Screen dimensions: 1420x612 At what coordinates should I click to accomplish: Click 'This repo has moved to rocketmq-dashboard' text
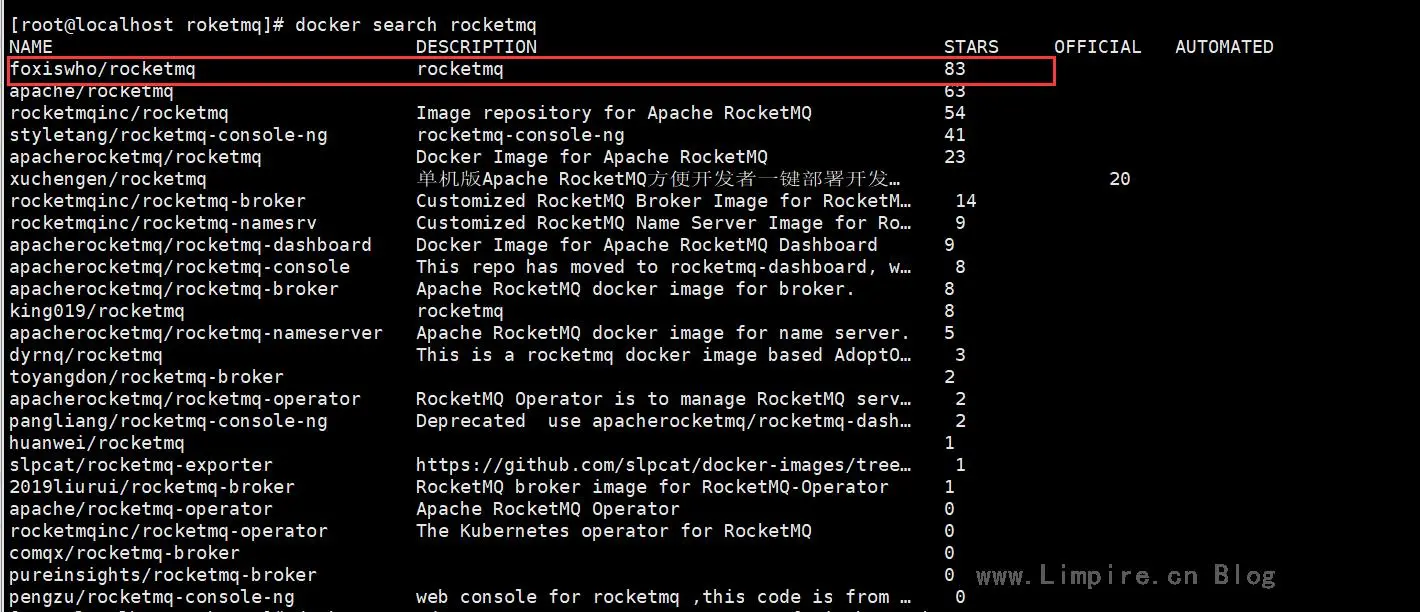(664, 267)
